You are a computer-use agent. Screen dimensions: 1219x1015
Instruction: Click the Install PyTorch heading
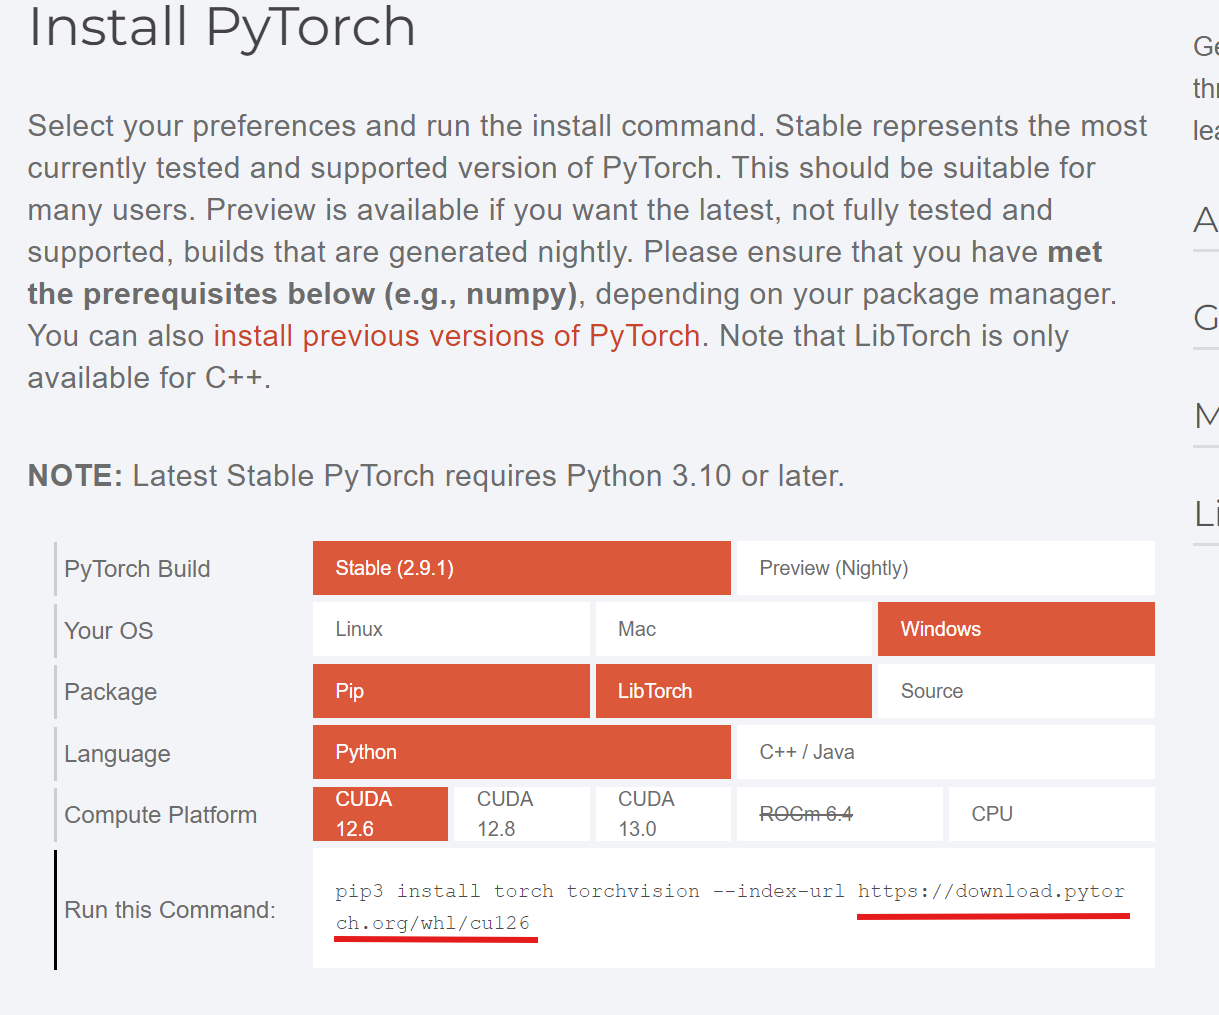tap(222, 27)
